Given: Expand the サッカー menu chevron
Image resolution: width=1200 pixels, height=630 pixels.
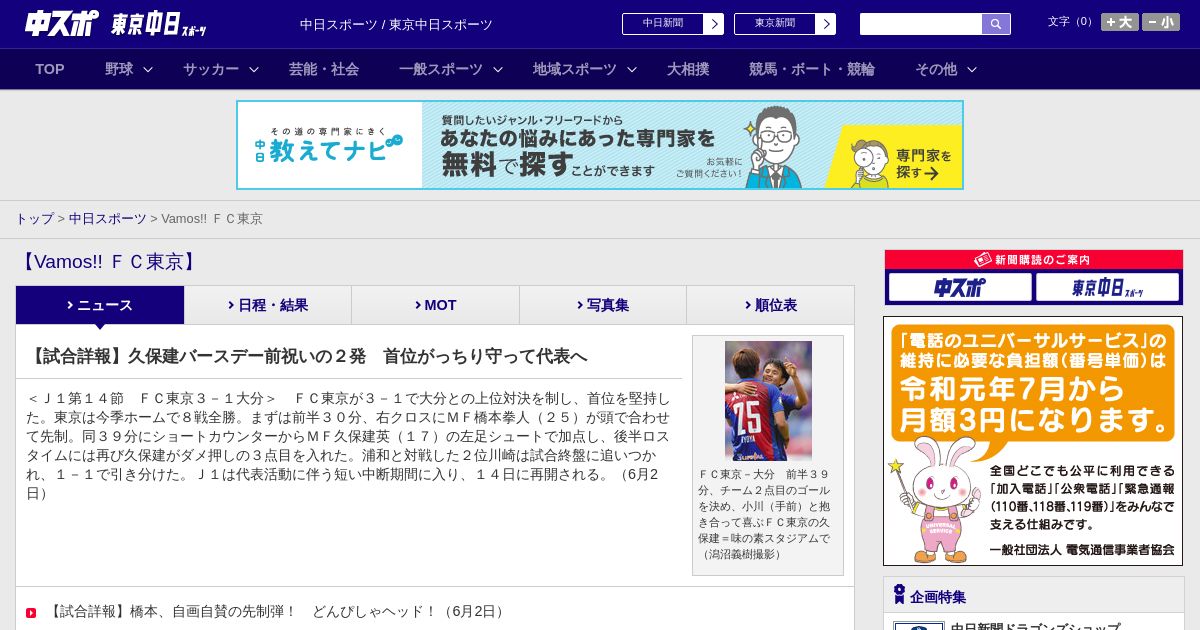Looking at the screenshot, I should click(254, 70).
